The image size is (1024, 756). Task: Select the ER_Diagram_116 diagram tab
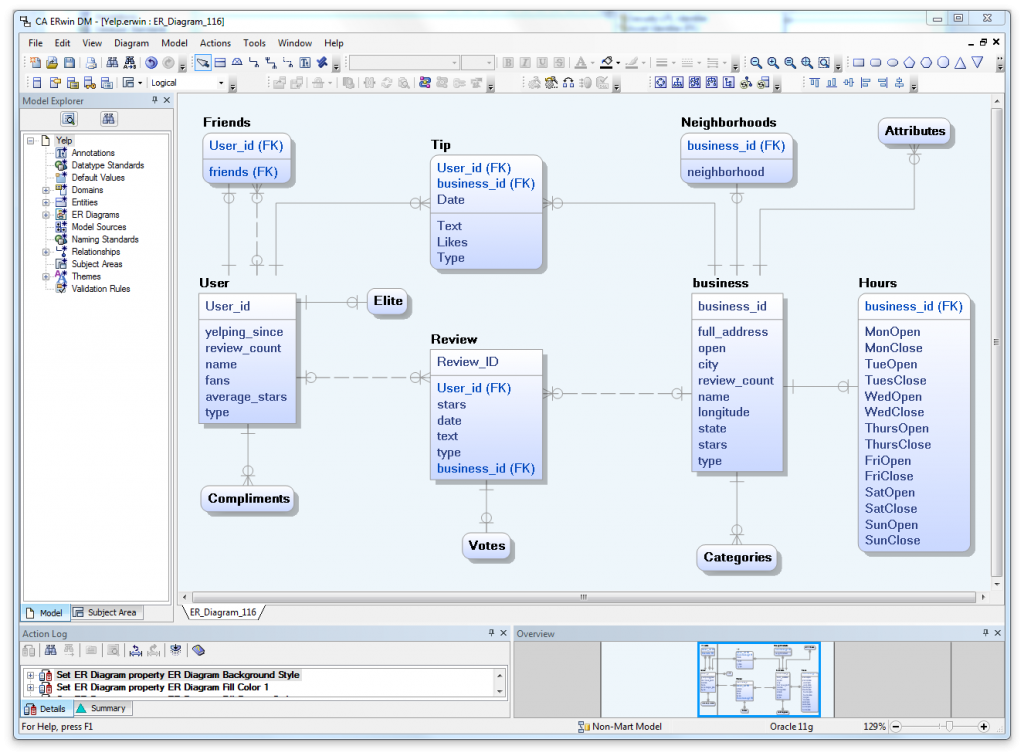pyautogui.click(x=223, y=612)
